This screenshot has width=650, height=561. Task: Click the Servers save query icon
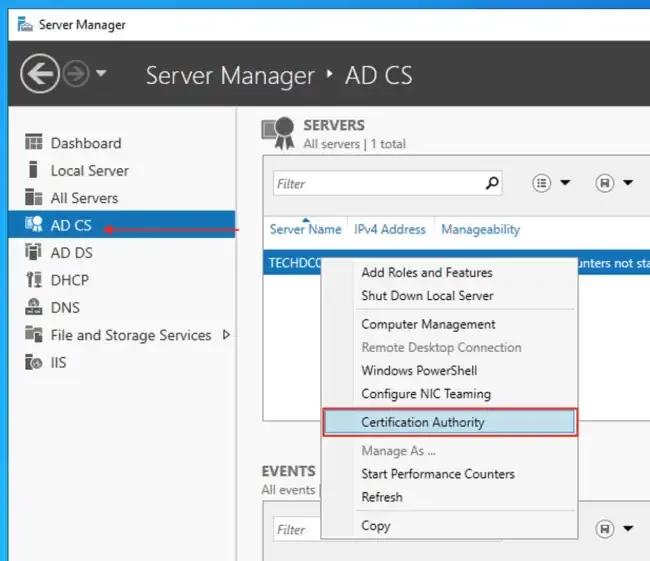pos(604,183)
